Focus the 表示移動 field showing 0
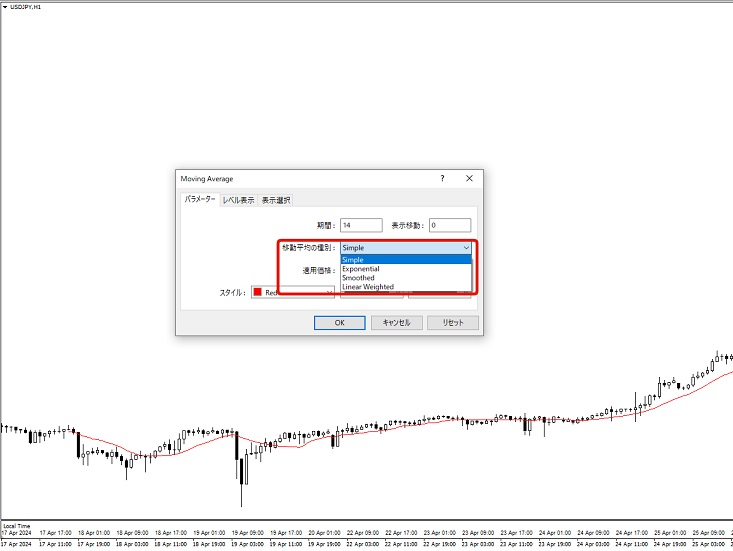The image size is (733, 551). (x=449, y=225)
